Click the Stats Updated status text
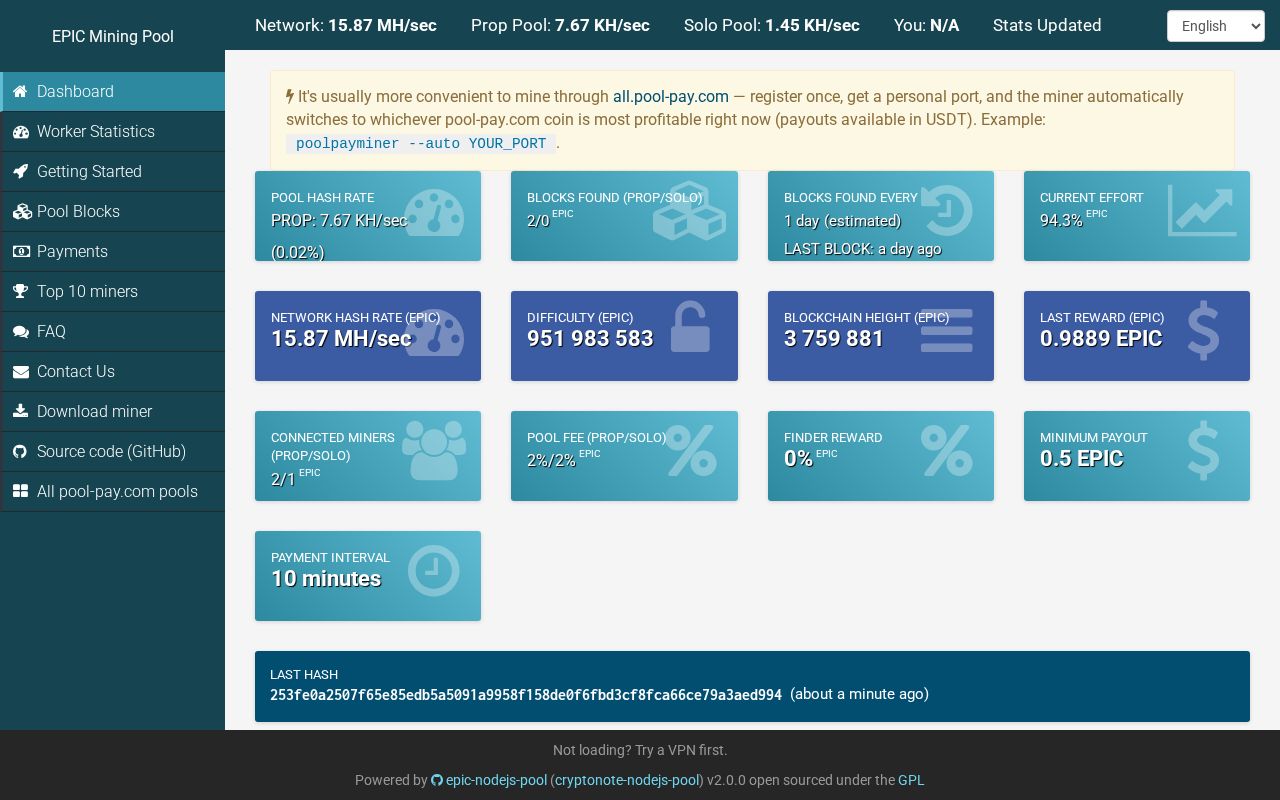1280x800 pixels. [1047, 26]
